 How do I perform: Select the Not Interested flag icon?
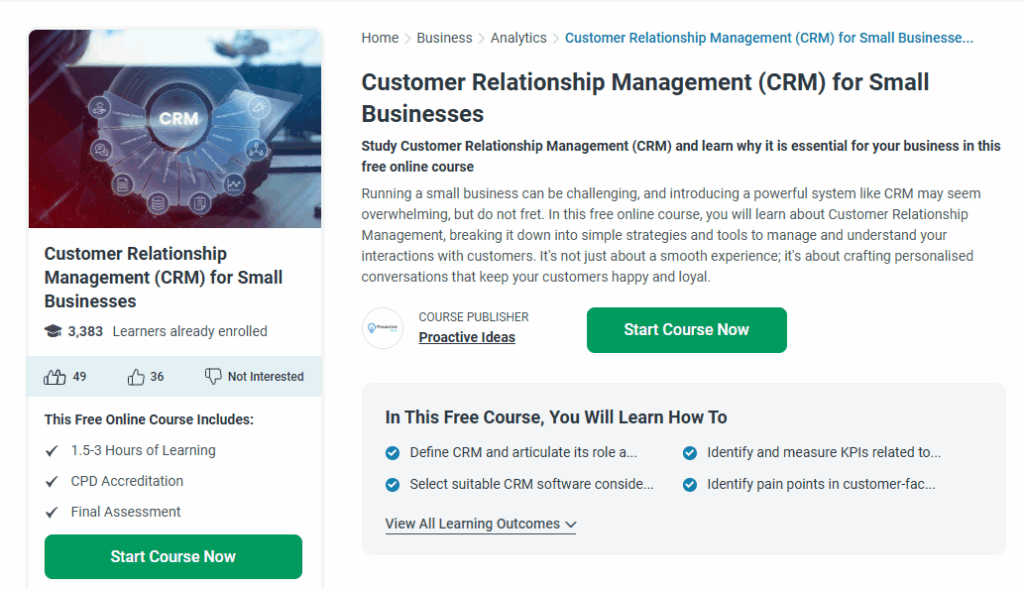click(213, 376)
